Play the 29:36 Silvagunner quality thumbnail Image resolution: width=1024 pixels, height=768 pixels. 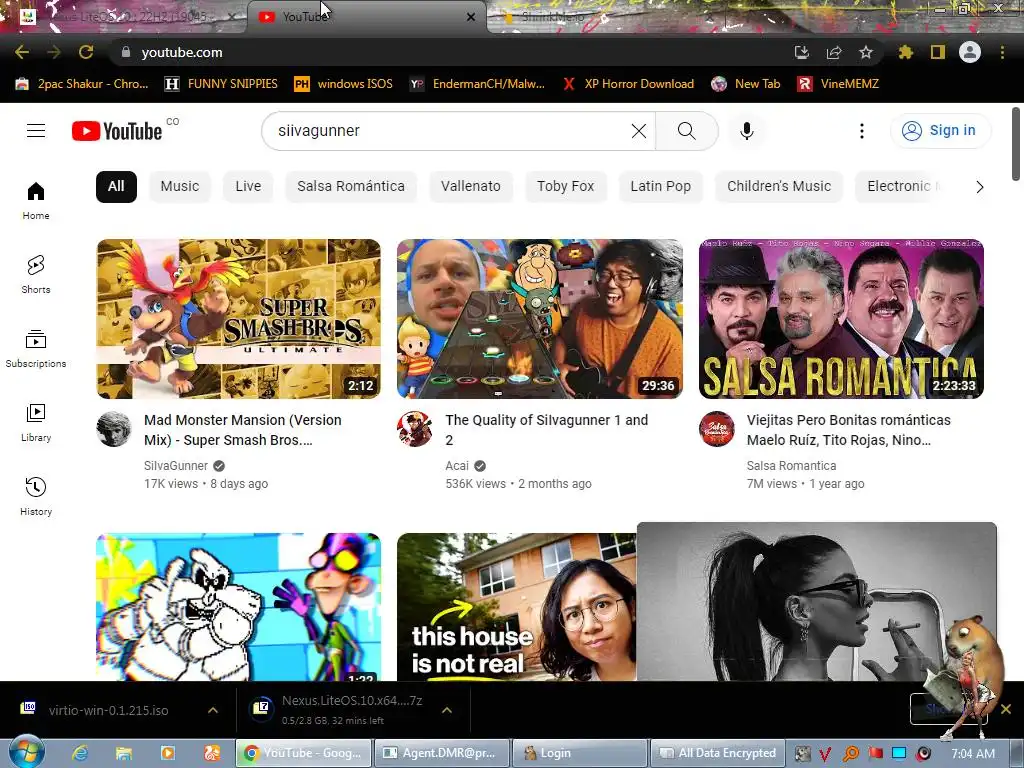click(x=539, y=319)
